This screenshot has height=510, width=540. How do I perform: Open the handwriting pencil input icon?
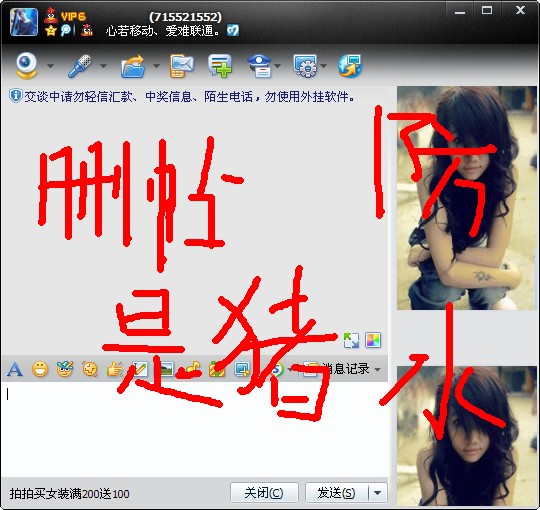[140, 370]
